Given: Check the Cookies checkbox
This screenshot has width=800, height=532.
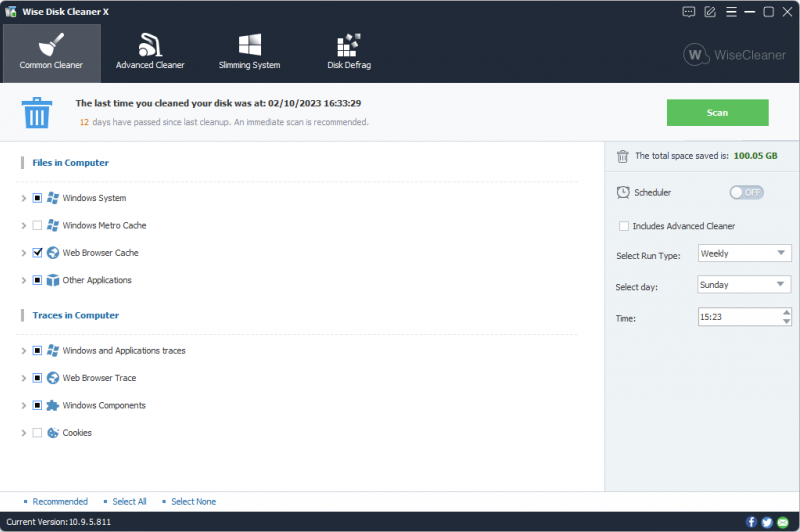Looking at the screenshot, I should click(37, 433).
